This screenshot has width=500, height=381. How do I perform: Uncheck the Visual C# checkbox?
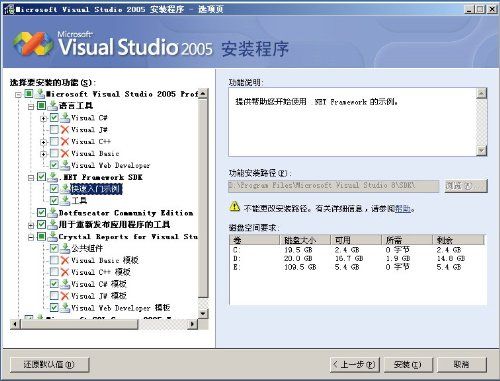54,118
